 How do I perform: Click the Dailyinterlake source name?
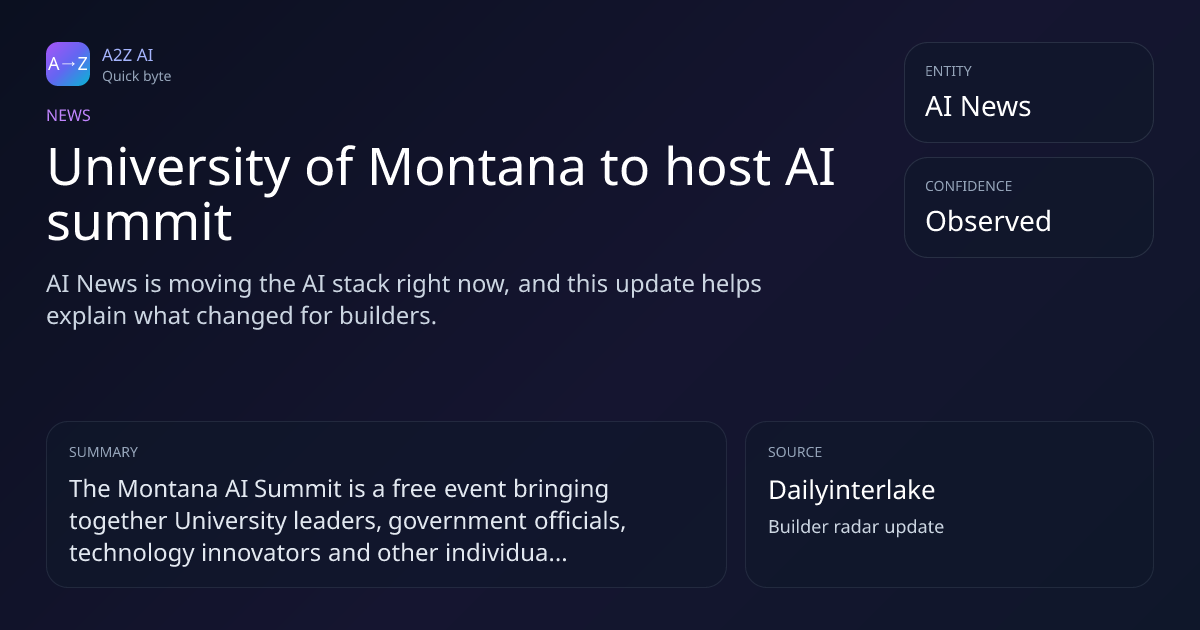[x=851, y=490]
